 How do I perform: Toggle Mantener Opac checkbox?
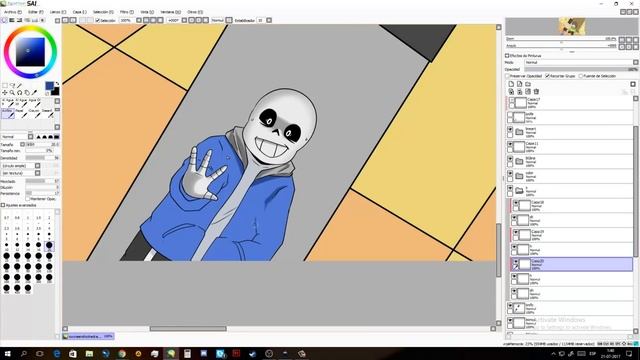[x=28, y=199]
